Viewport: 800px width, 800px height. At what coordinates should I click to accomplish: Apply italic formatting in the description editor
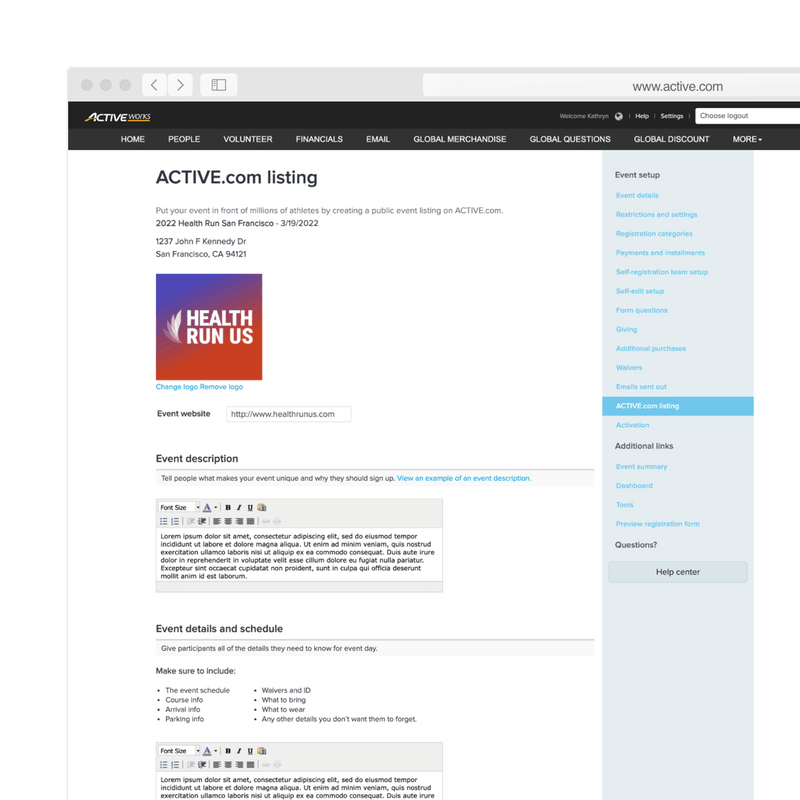tap(238, 507)
